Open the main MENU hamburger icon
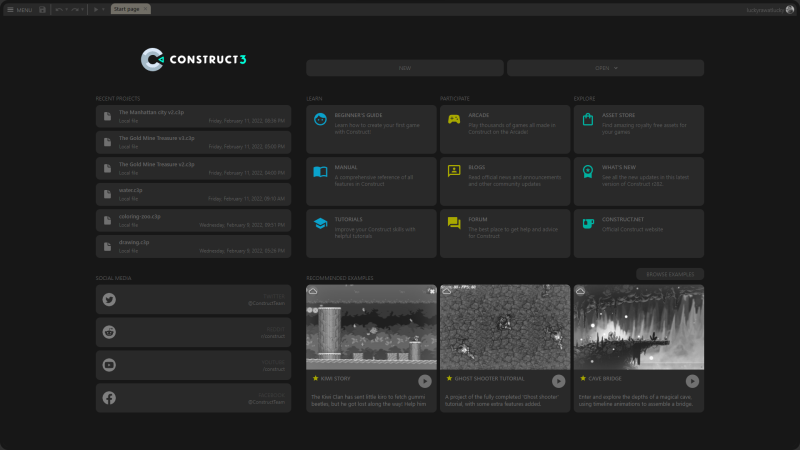The image size is (800, 450). point(10,9)
